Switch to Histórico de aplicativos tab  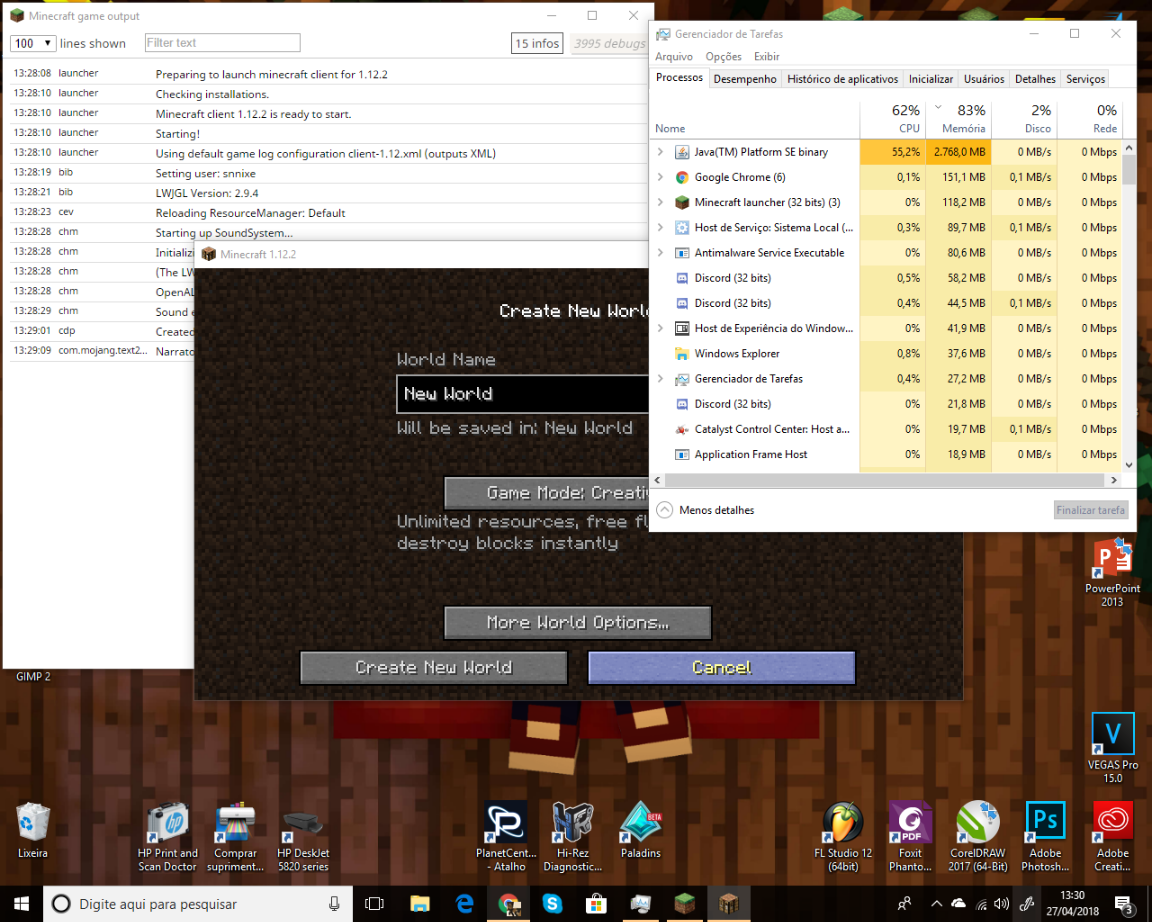[843, 79]
